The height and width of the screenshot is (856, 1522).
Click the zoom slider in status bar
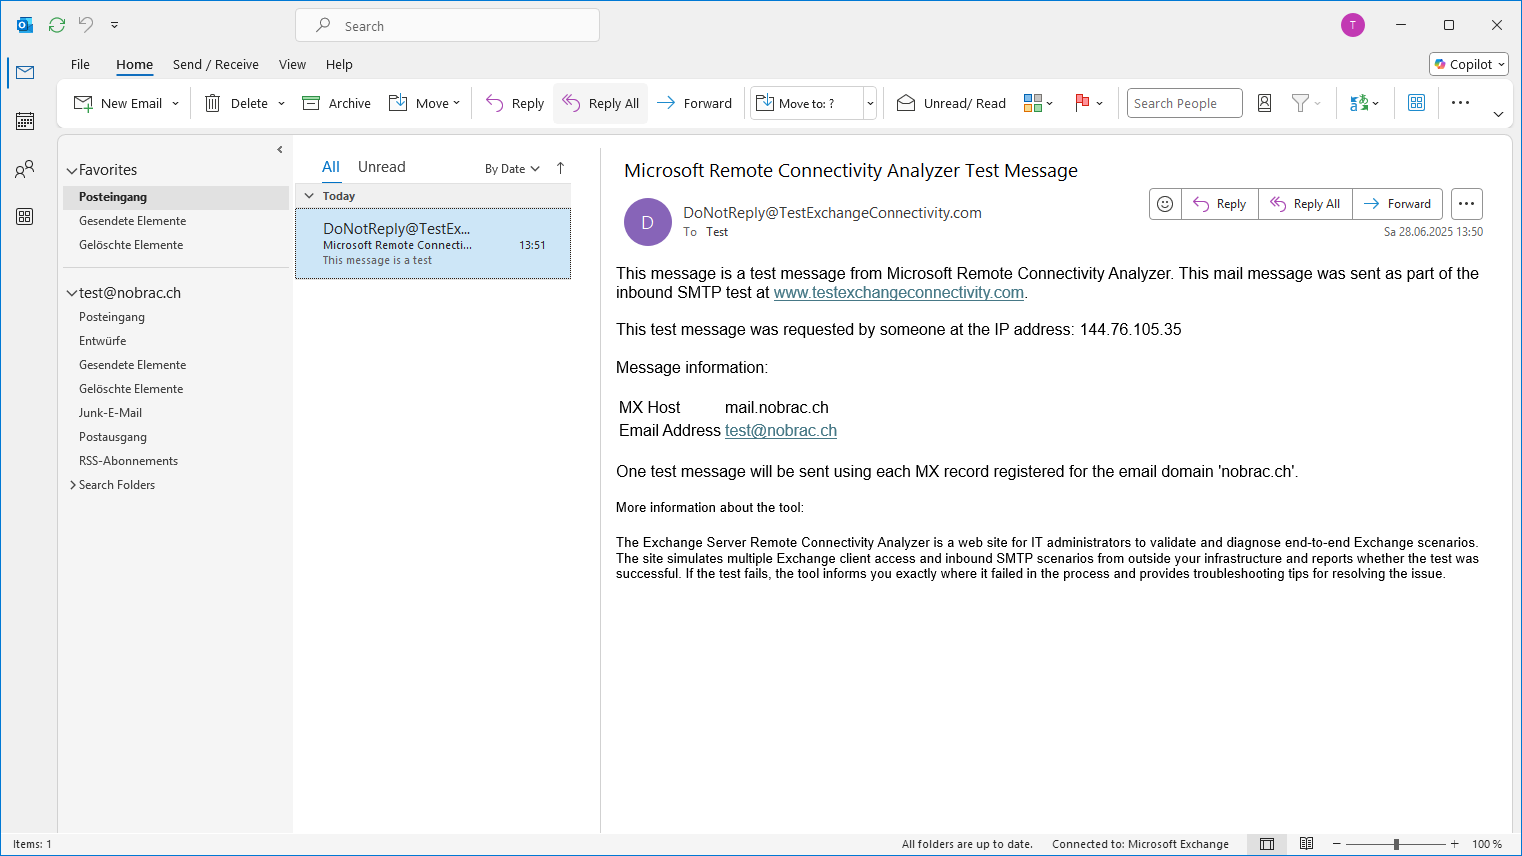coord(1396,844)
